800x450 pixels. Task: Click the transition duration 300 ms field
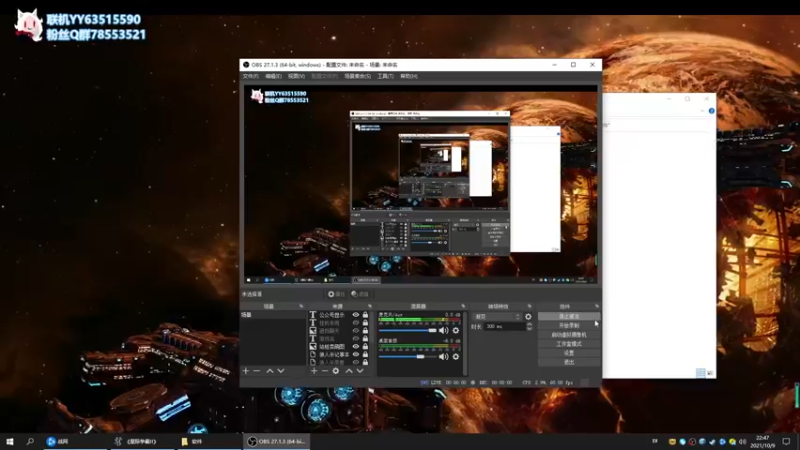[503, 327]
